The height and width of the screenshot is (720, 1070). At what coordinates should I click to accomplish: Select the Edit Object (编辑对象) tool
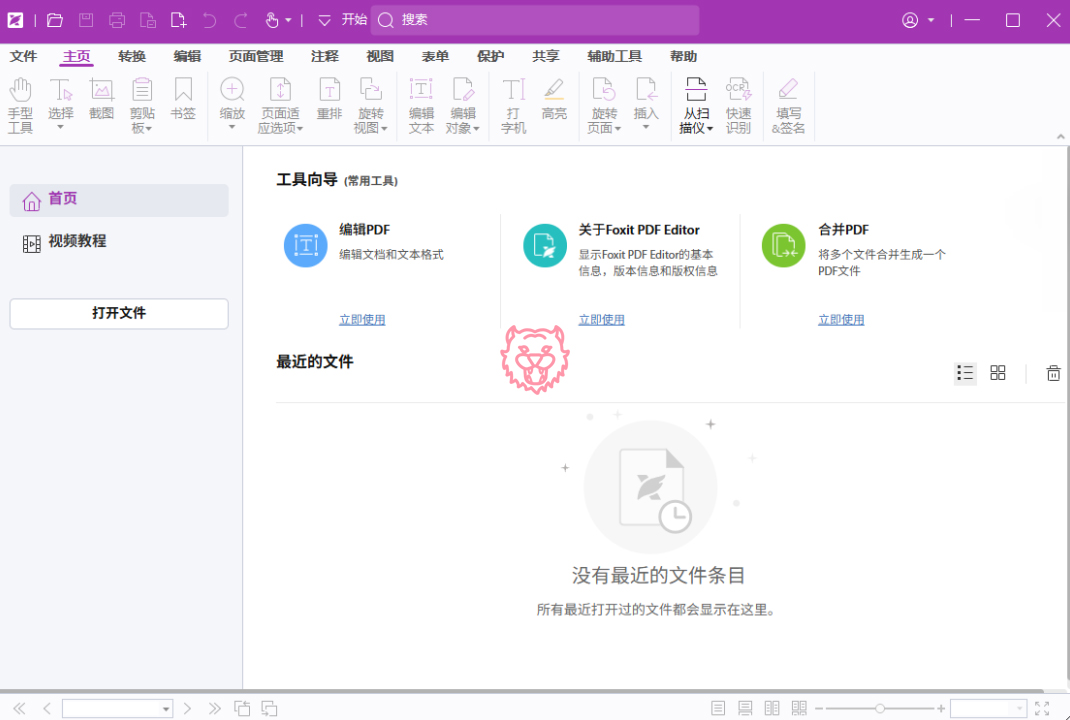463,105
